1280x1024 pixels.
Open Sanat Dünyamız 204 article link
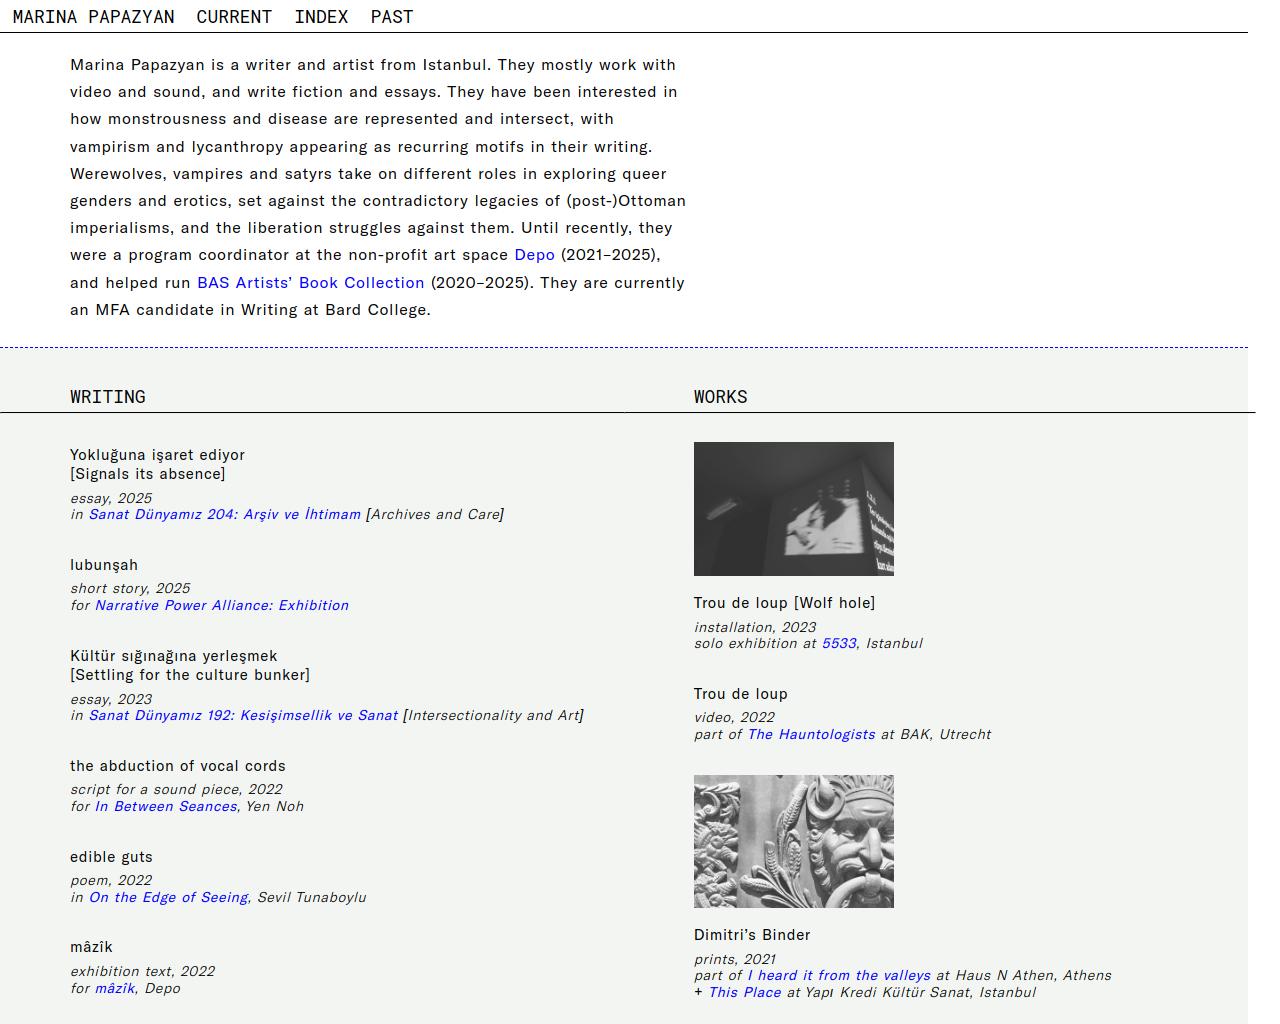(224, 515)
